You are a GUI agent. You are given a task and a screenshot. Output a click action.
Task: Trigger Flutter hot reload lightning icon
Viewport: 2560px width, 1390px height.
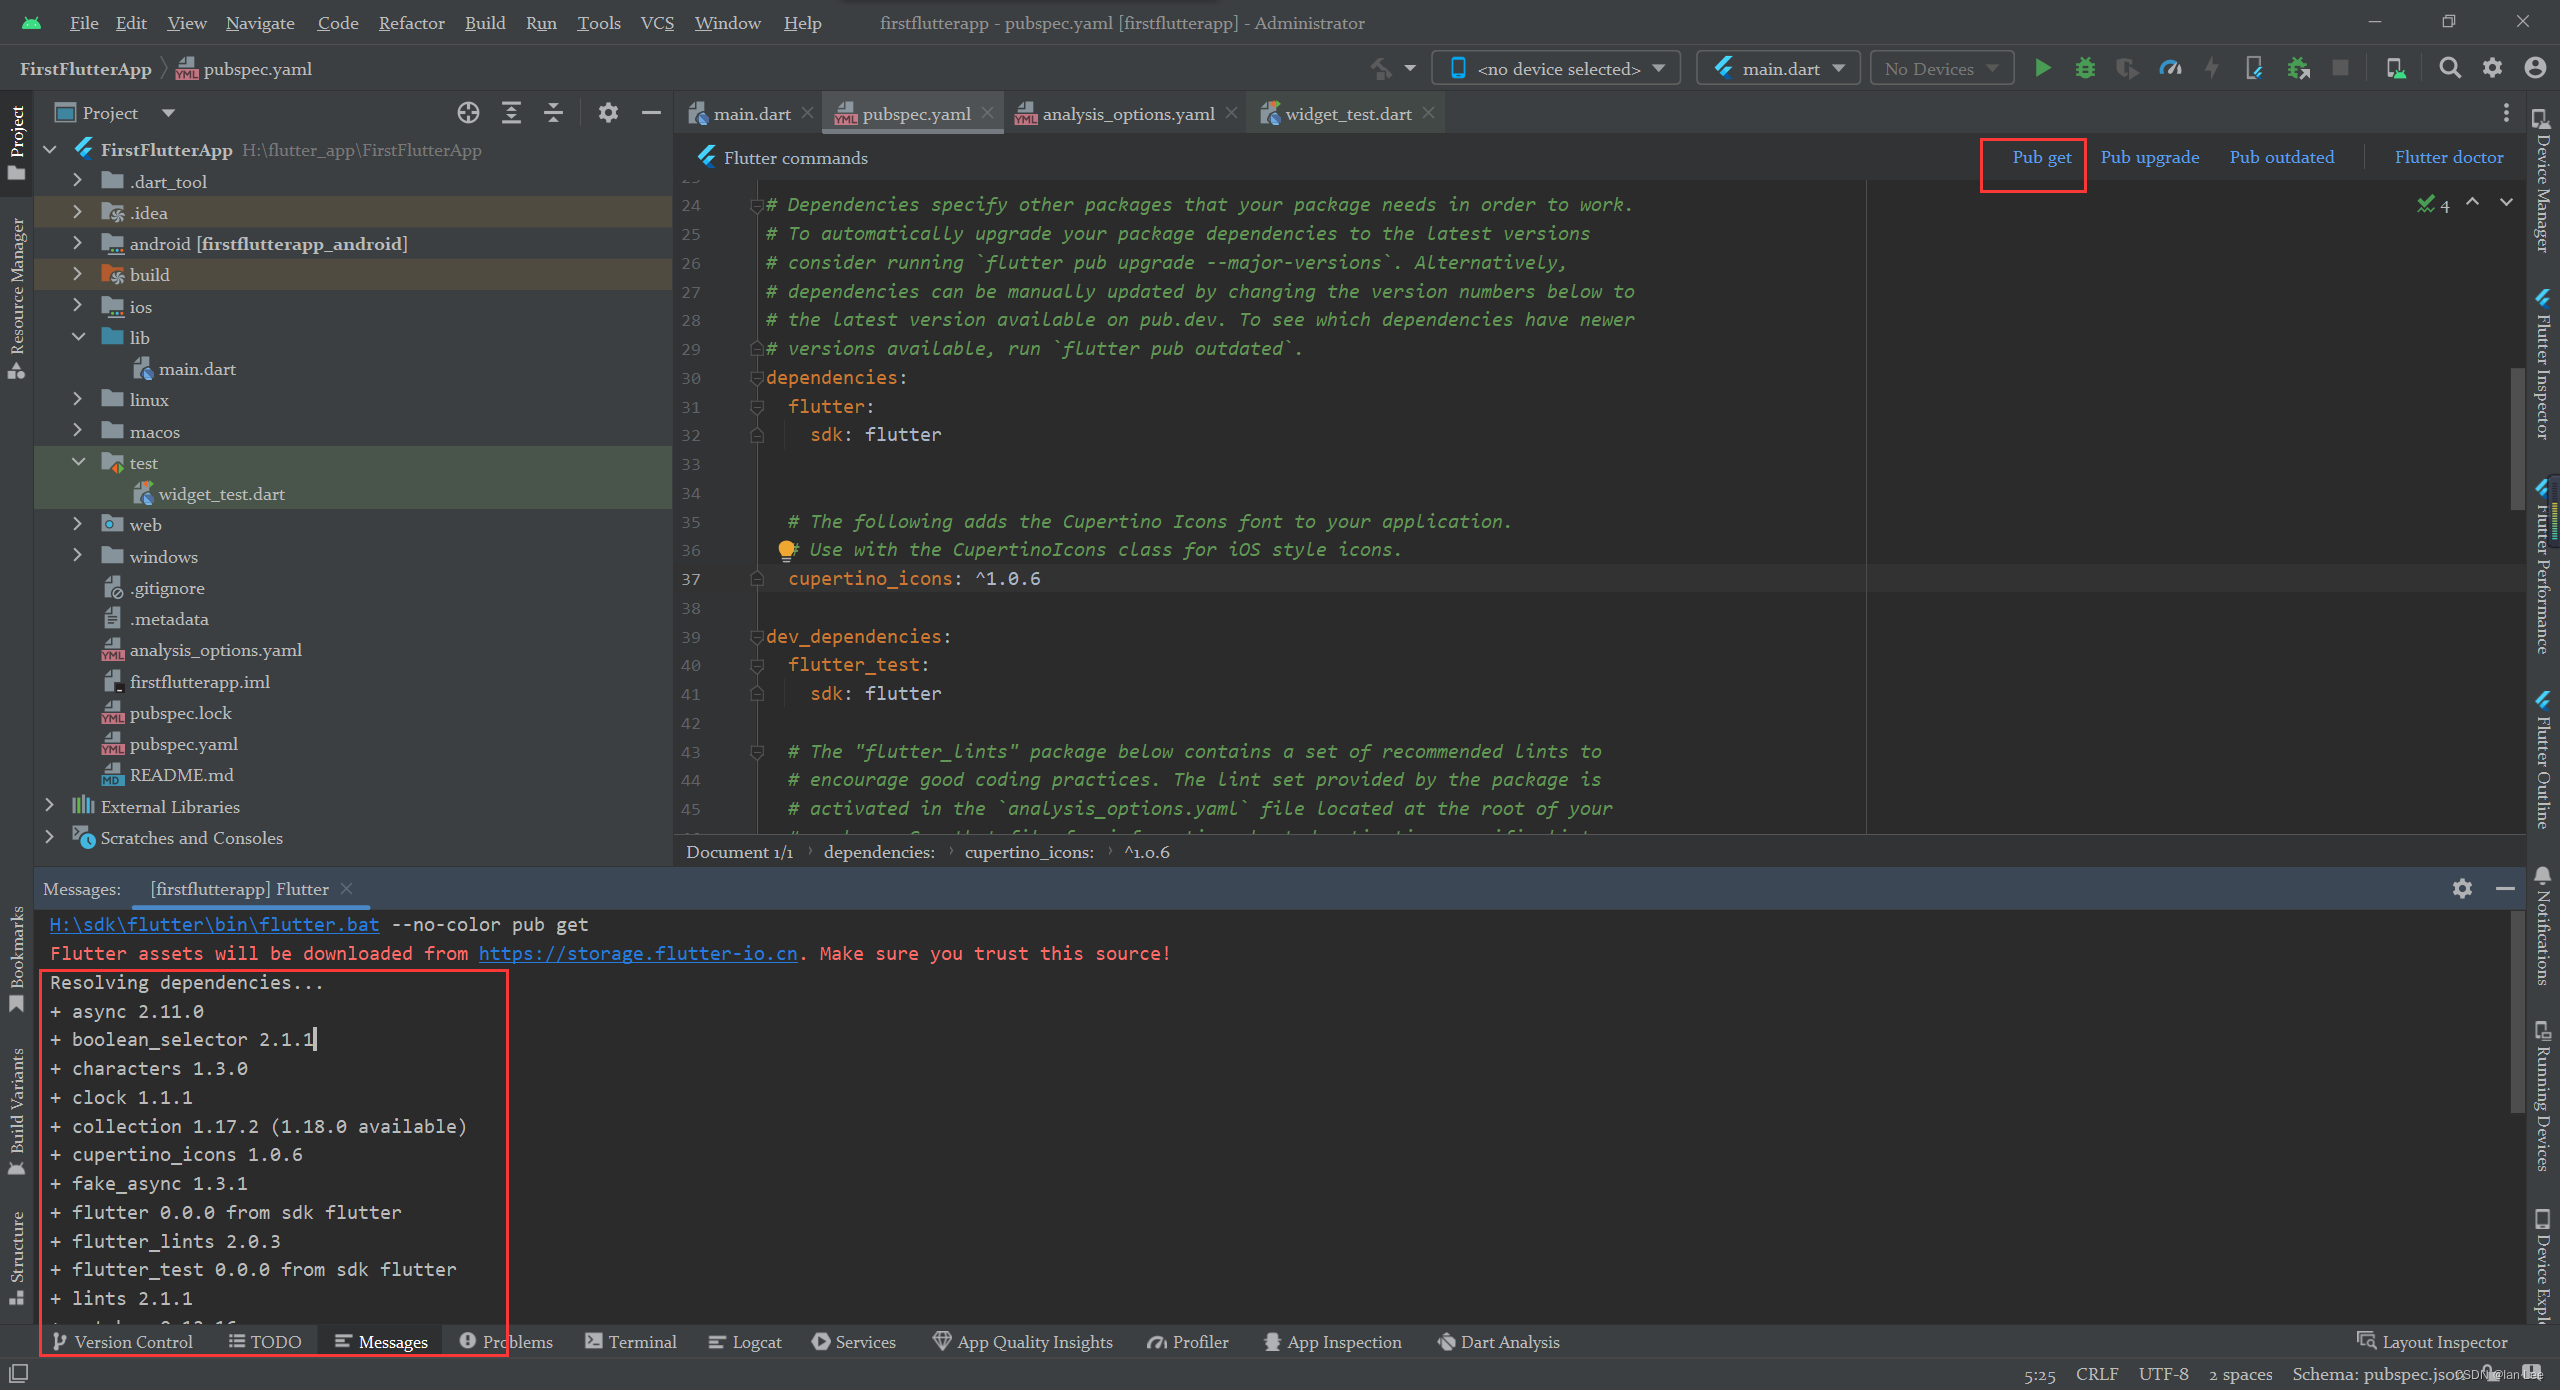pyautogui.click(x=2211, y=67)
